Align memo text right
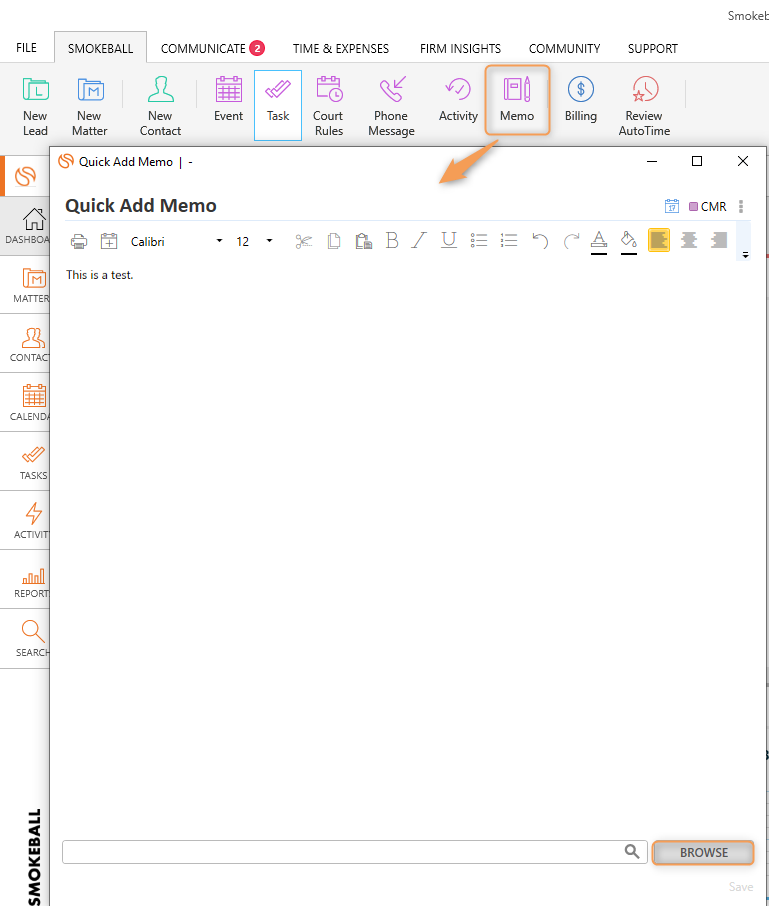 tap(719, 240)
